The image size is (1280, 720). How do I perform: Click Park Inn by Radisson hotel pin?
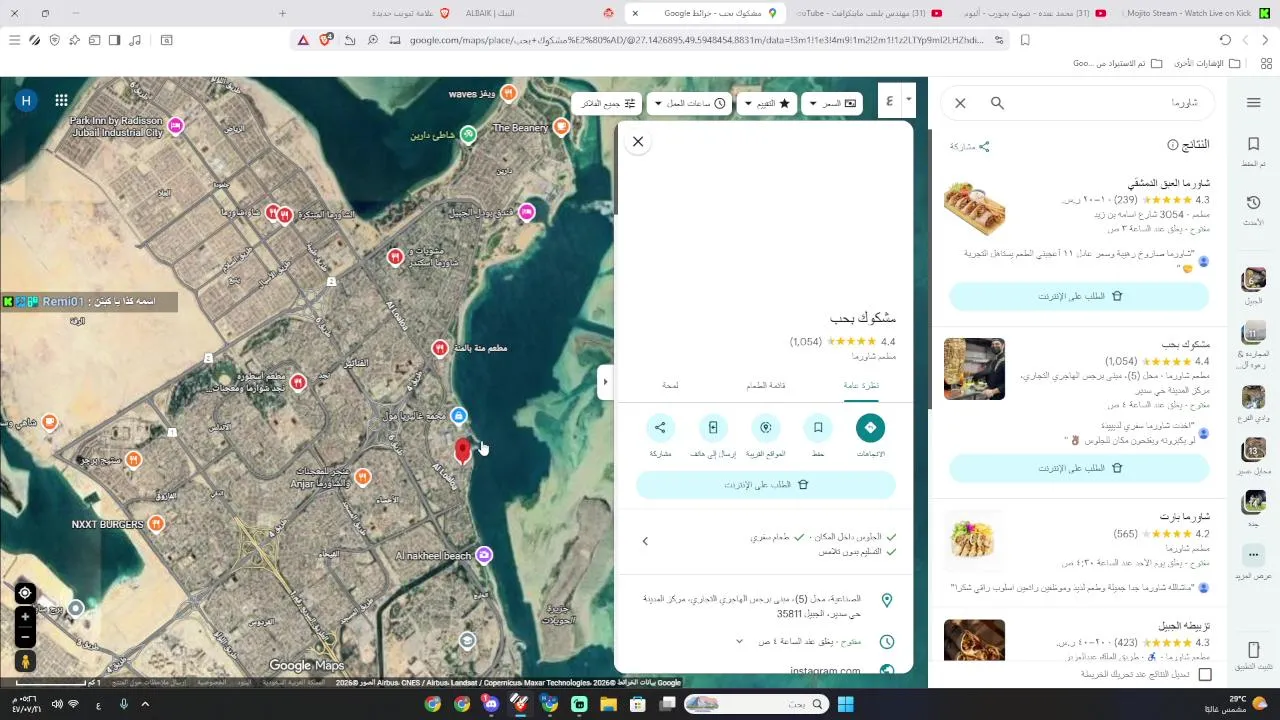coord(176,125)
